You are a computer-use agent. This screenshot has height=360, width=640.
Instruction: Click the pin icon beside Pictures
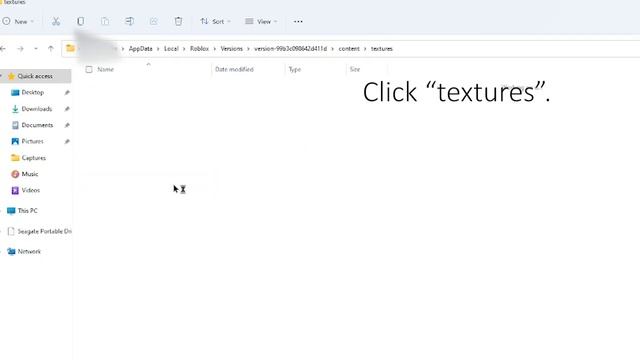tap(67, 142)
